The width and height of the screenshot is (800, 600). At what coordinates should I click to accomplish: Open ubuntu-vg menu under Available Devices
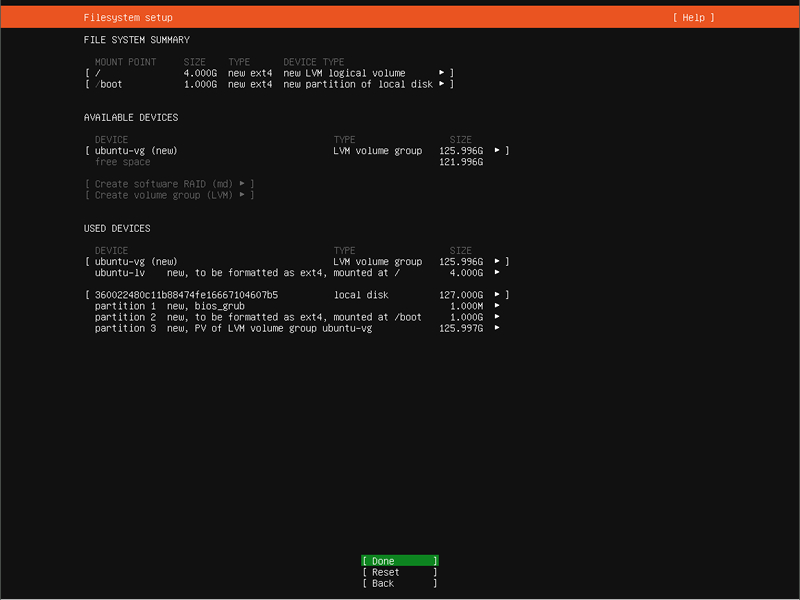(497, 151)
